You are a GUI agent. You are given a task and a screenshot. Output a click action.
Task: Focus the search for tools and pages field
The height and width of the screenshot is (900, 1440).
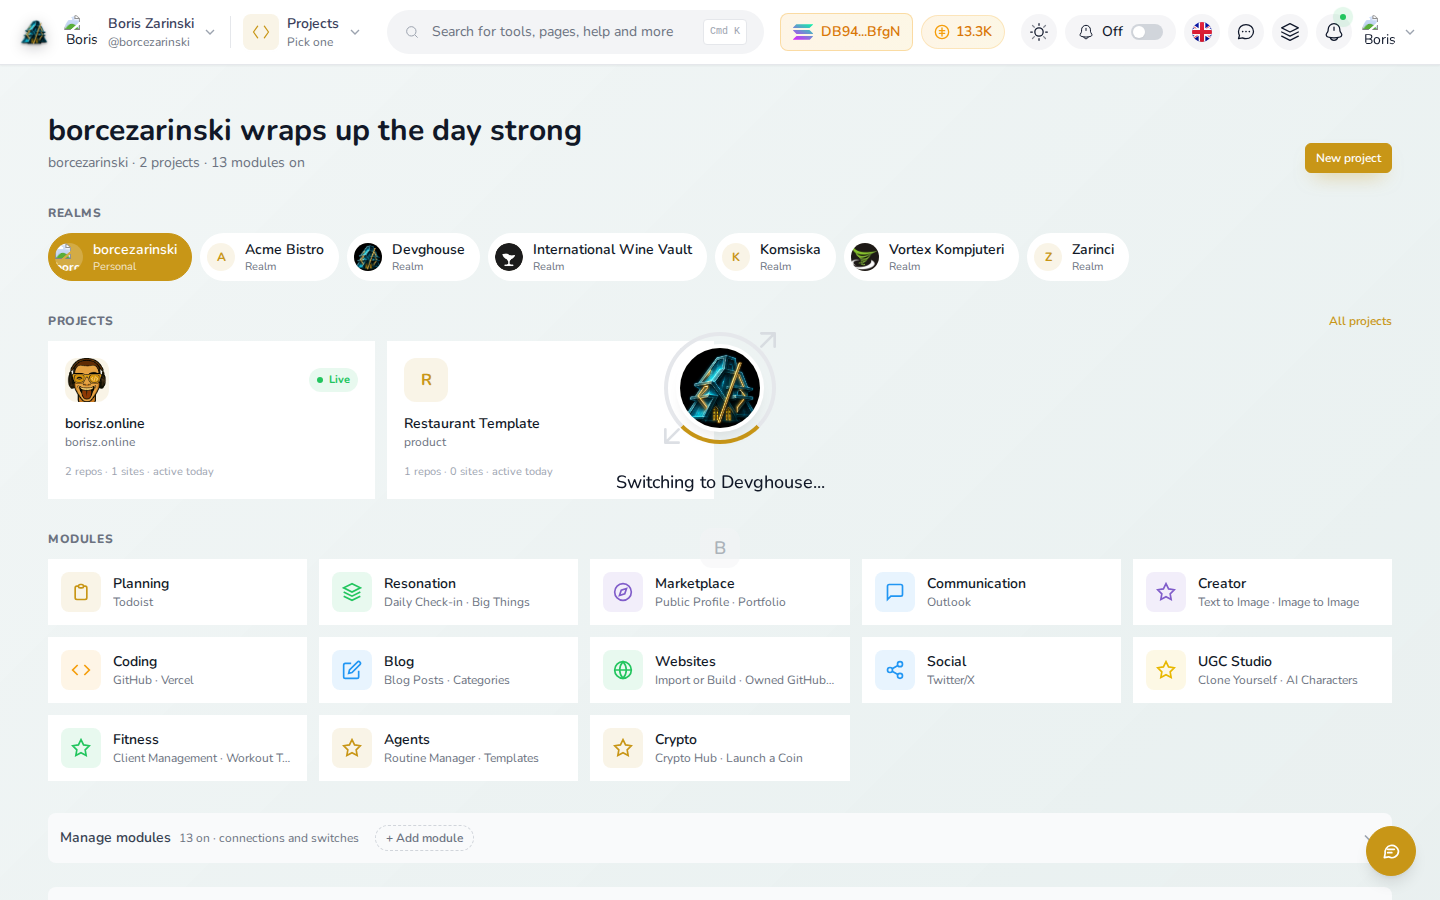575,32
